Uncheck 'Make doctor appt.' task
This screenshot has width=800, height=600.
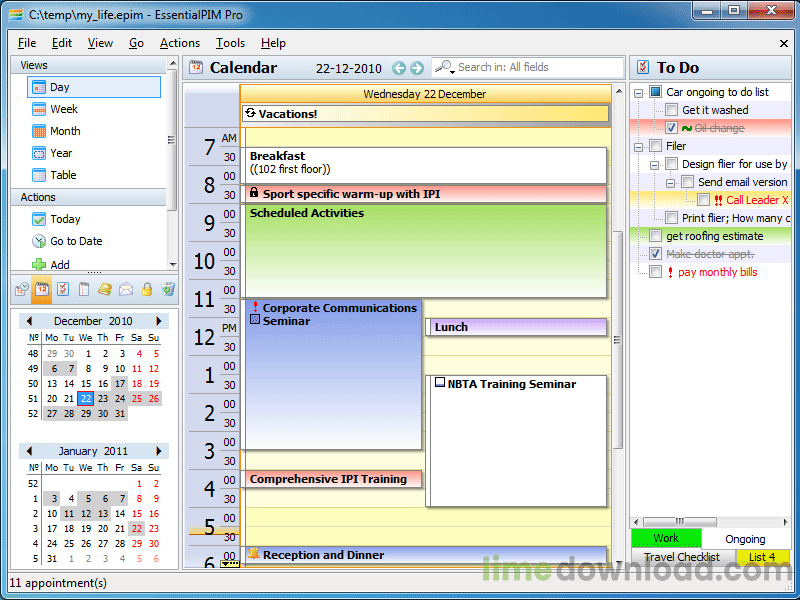[x=656, y=254]
